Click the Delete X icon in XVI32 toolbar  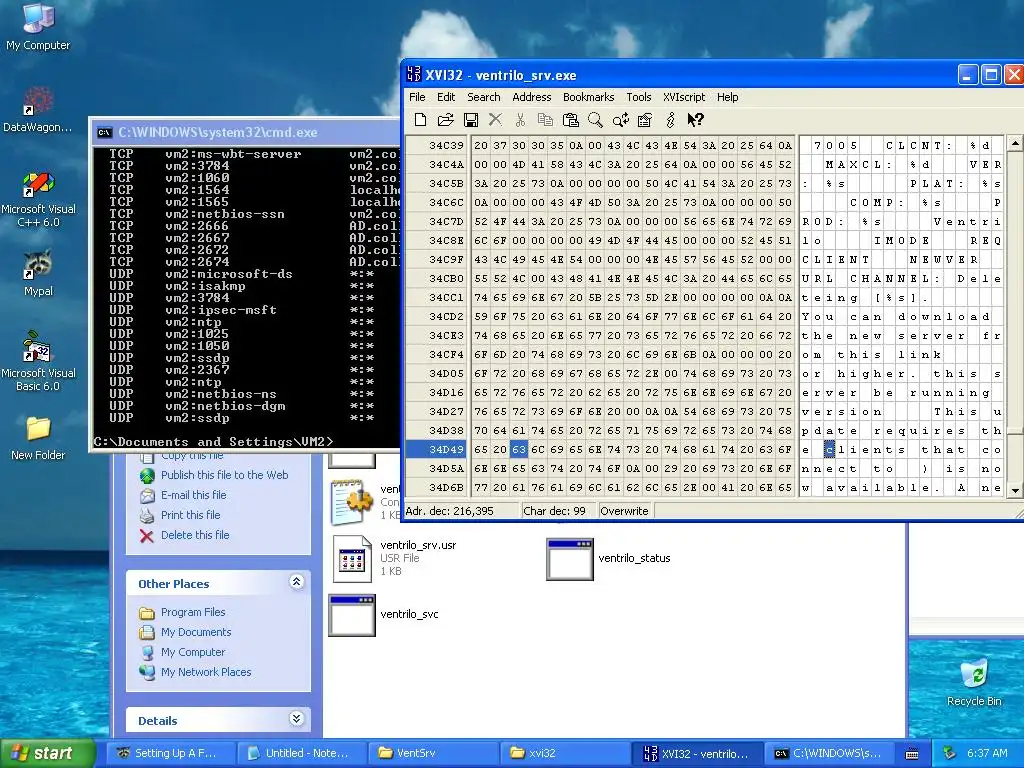496,120
